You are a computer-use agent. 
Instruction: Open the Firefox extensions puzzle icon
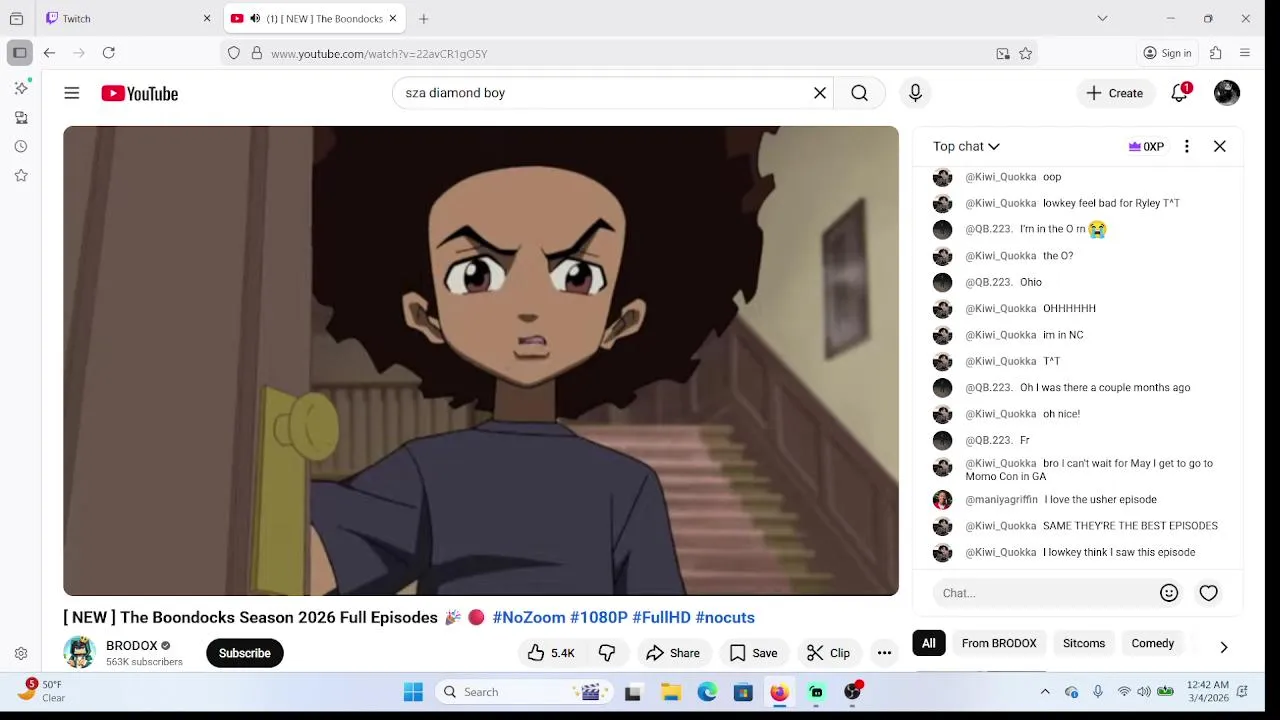point(1216,53)
